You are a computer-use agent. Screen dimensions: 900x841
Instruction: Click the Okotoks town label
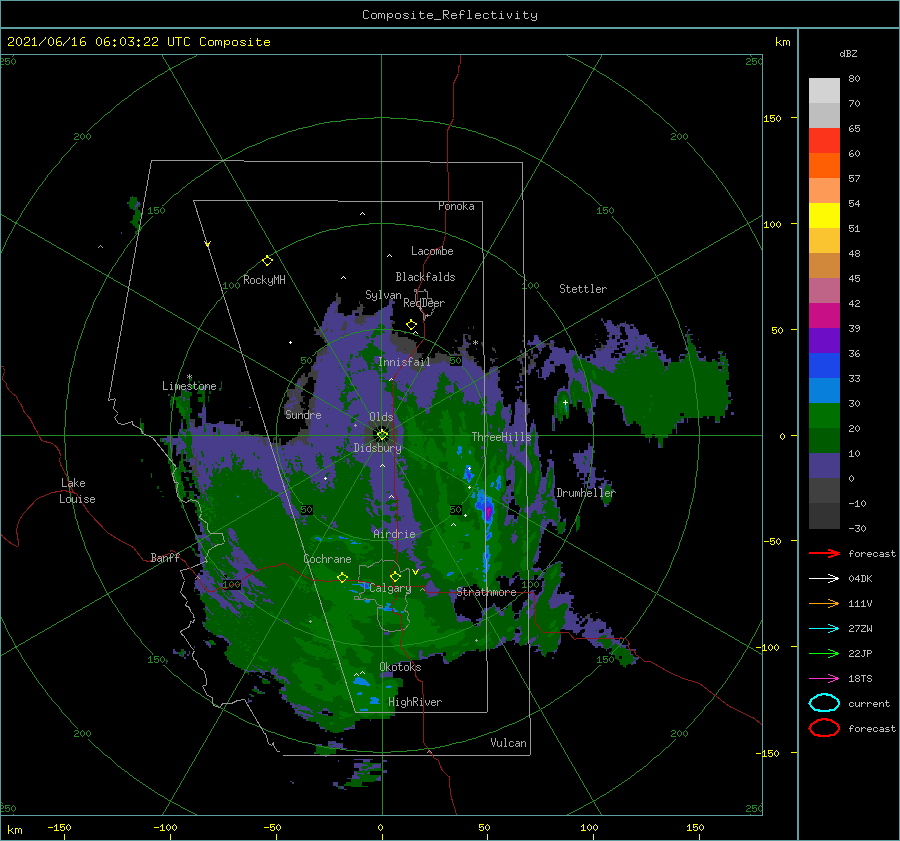pyautogui.click(x=400, y=667)
